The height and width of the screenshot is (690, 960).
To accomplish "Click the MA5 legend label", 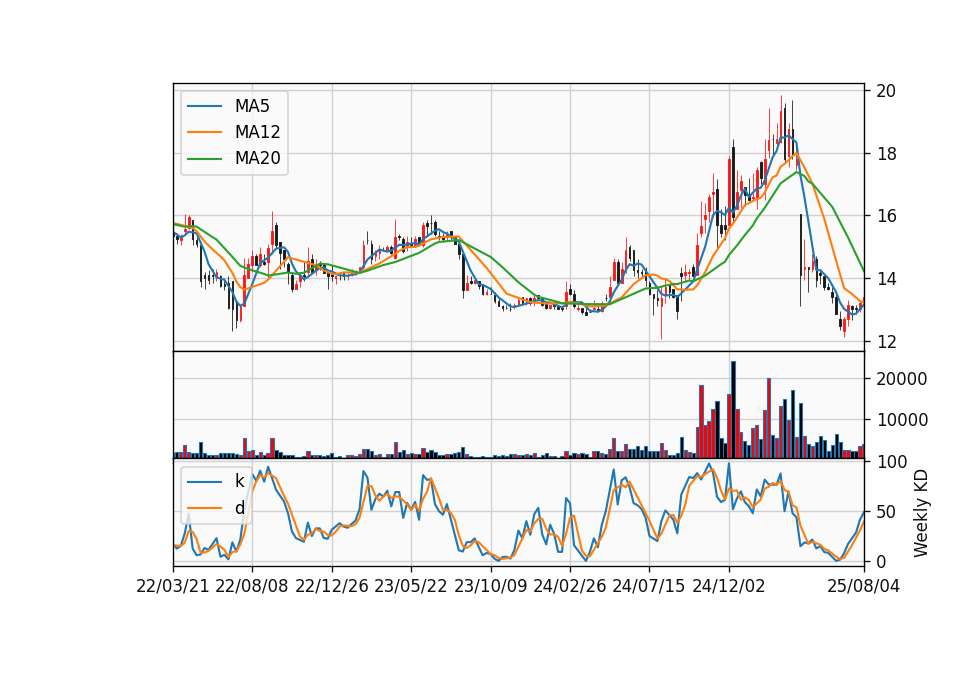I will tap(252, 106).
